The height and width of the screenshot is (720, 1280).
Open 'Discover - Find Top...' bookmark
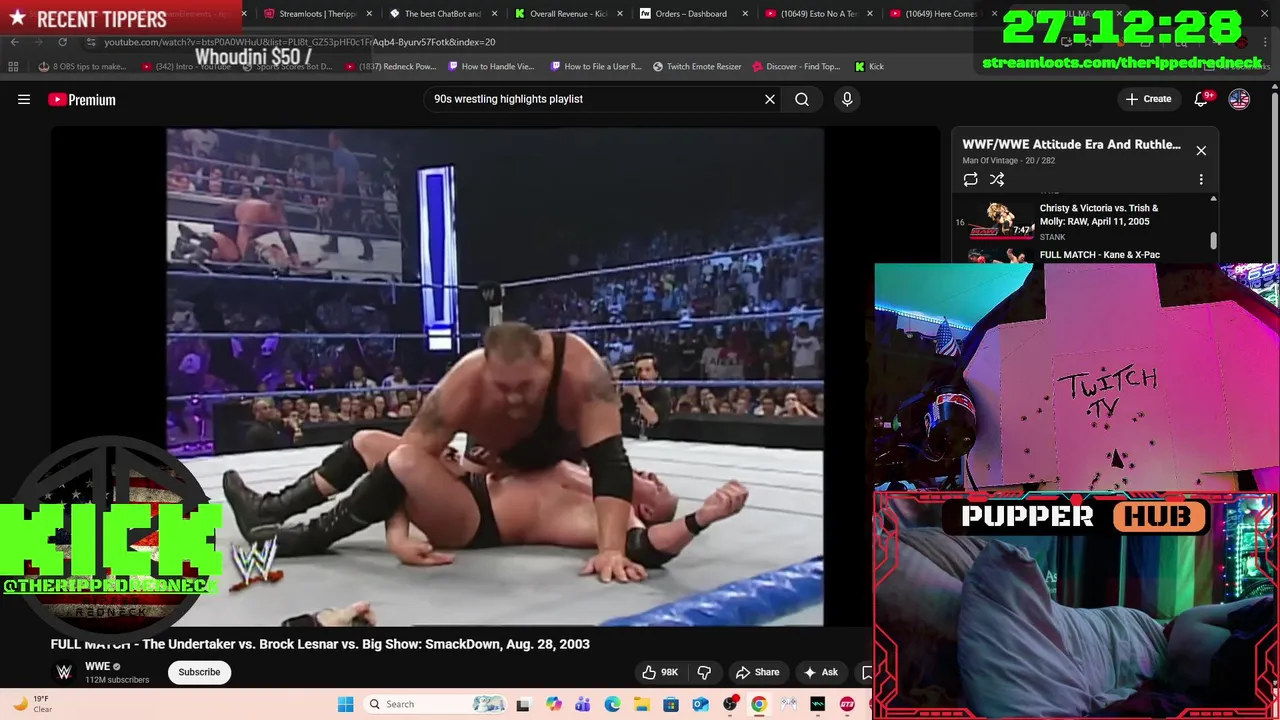point(796,67)
